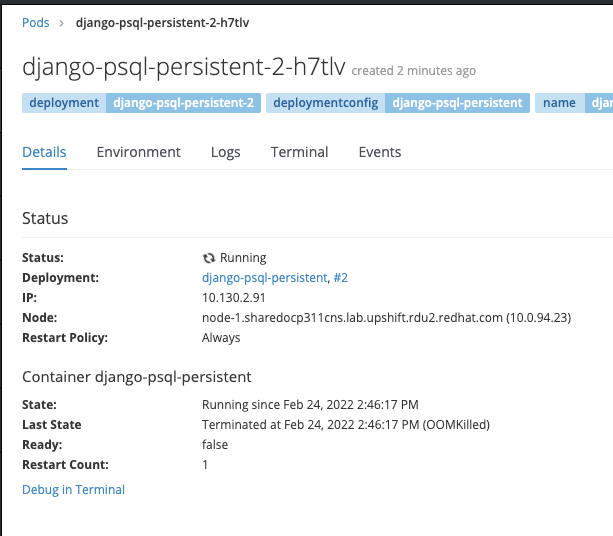This screenshot has height=536, width=613.
Task: Open the pod Terminal tab
Action: coord(299,152)
